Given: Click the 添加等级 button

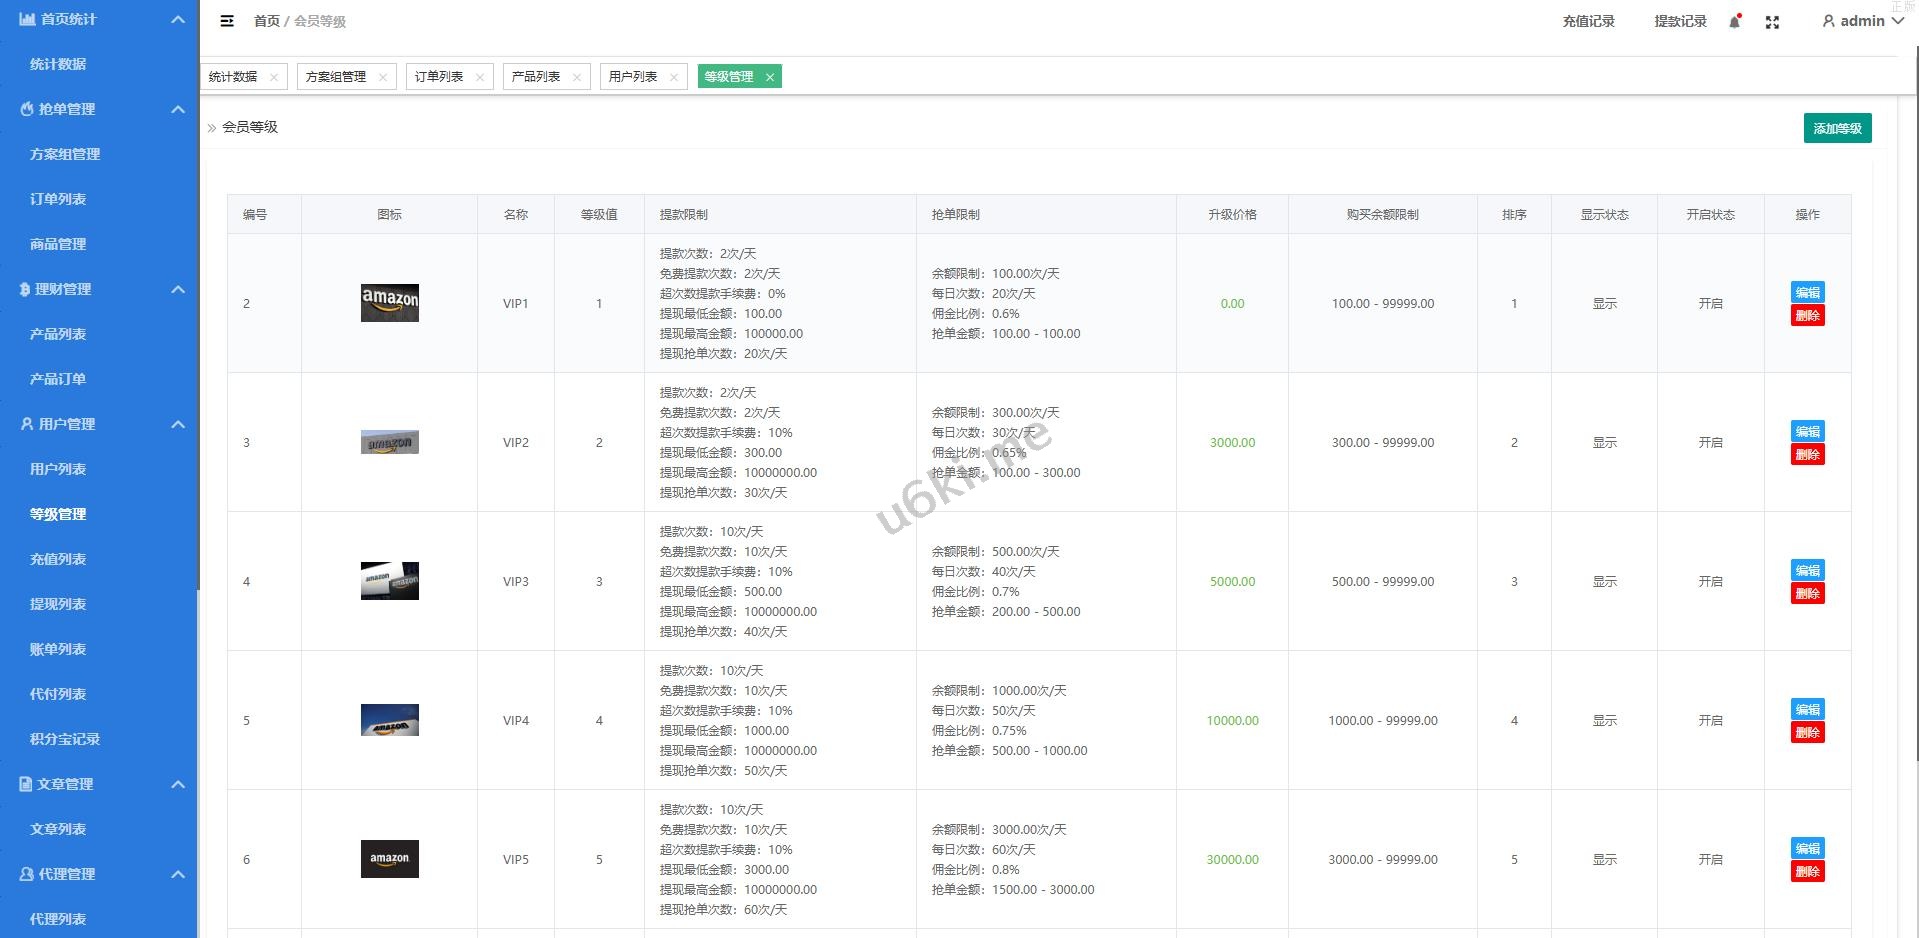Looking at the screenshot, I should 1837,128.
